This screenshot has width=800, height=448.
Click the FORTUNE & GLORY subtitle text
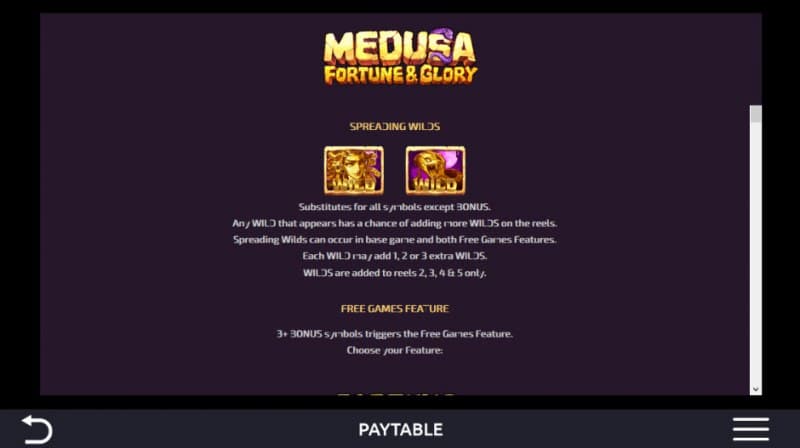(x=401, y=74)
